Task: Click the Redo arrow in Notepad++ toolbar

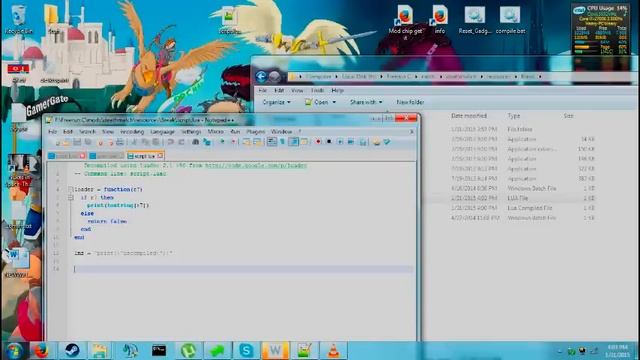Action: pyautogui.click(x=181, y=142)
